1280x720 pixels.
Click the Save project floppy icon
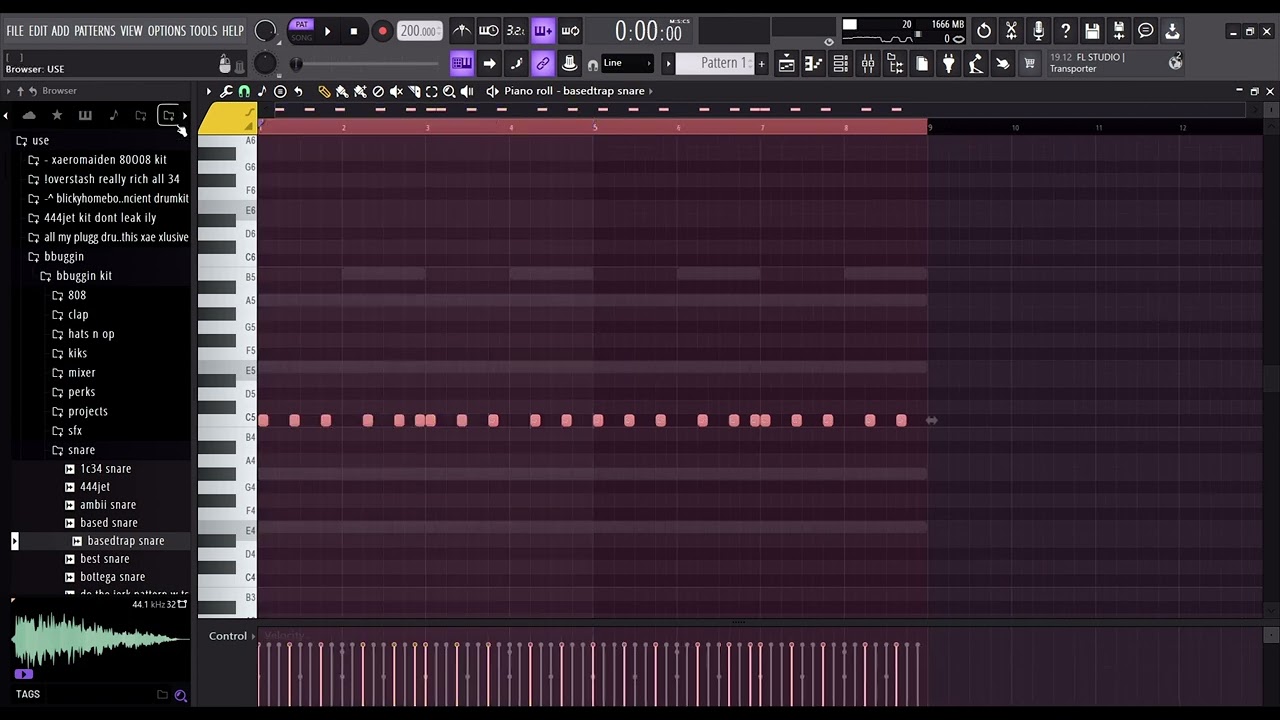point(1092,31)
